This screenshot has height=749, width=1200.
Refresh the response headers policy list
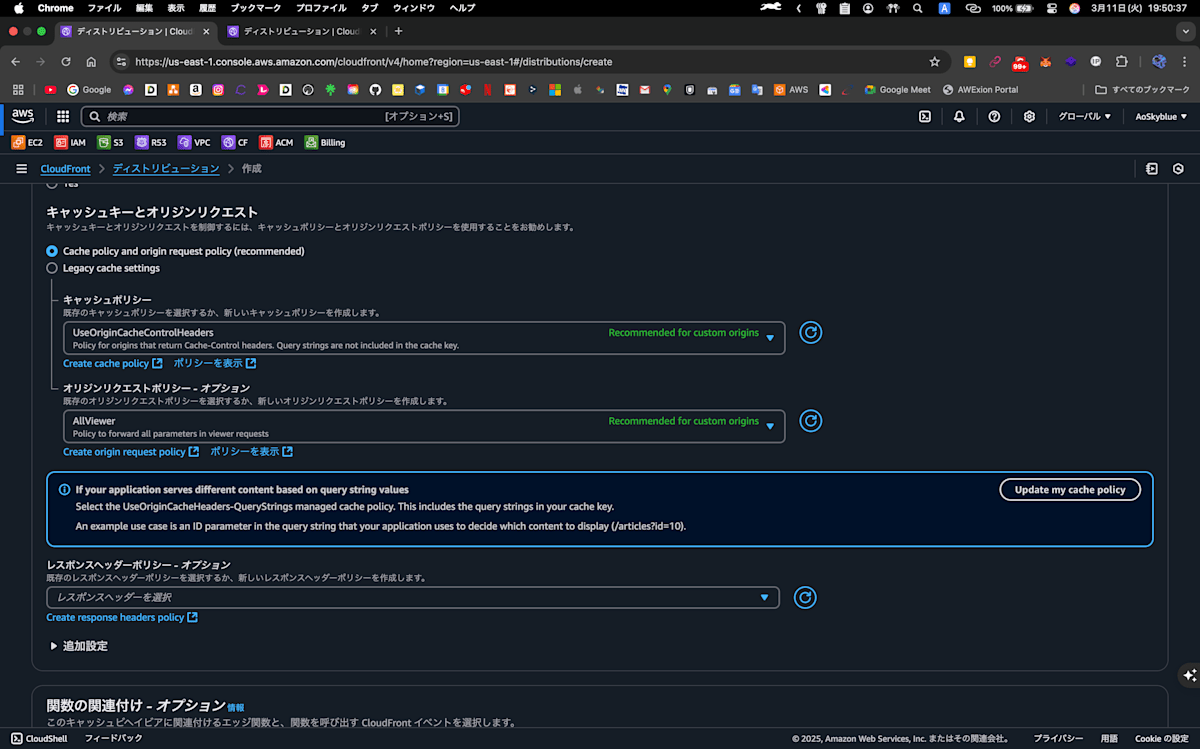point(805,597)
